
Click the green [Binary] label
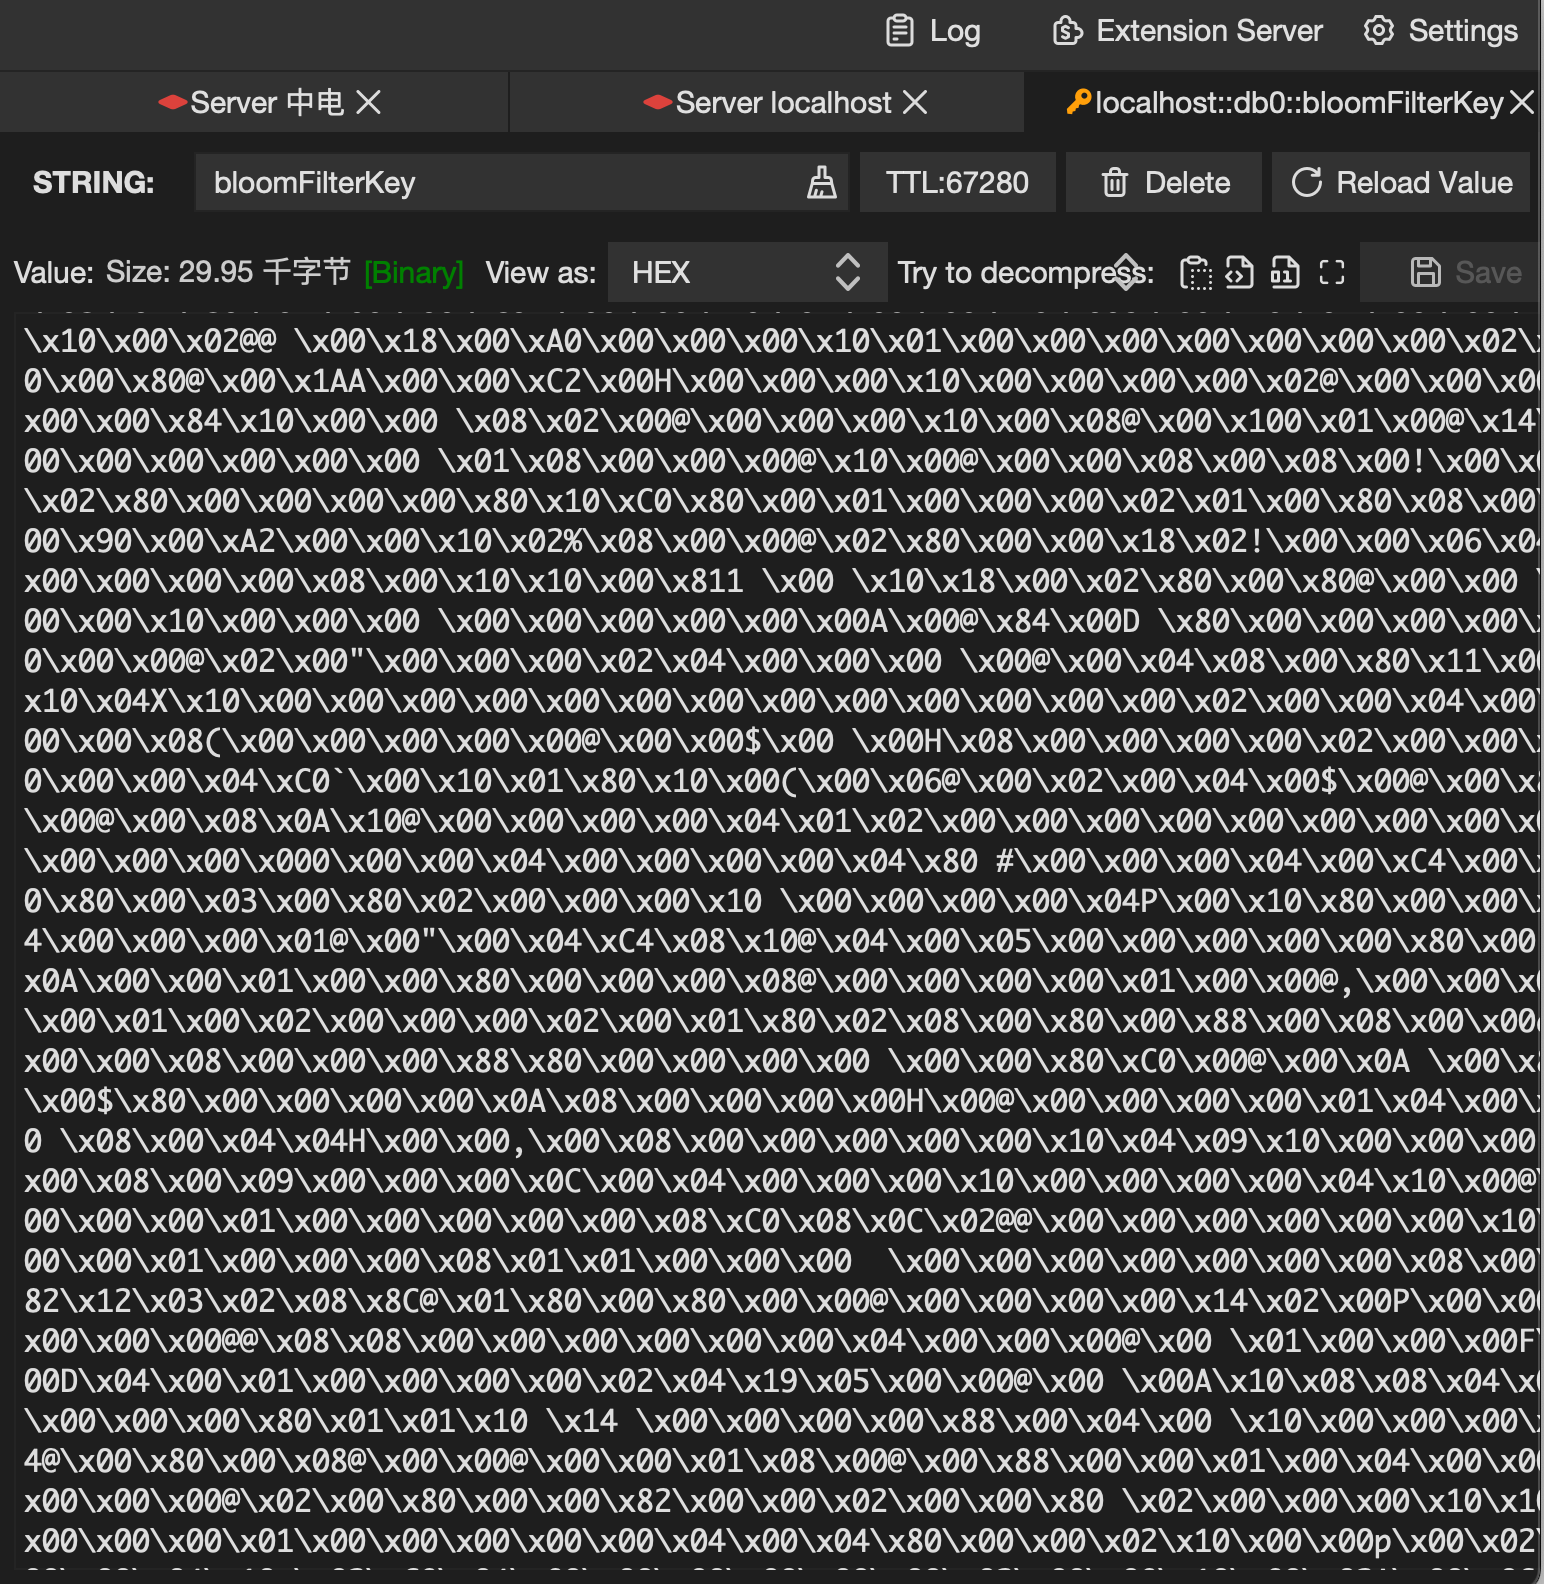(x=414, y=272)
